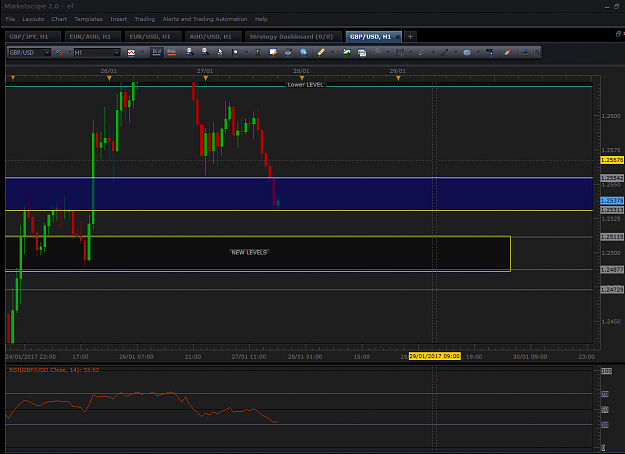Select the NEW LEVELS label

(249, 252)
